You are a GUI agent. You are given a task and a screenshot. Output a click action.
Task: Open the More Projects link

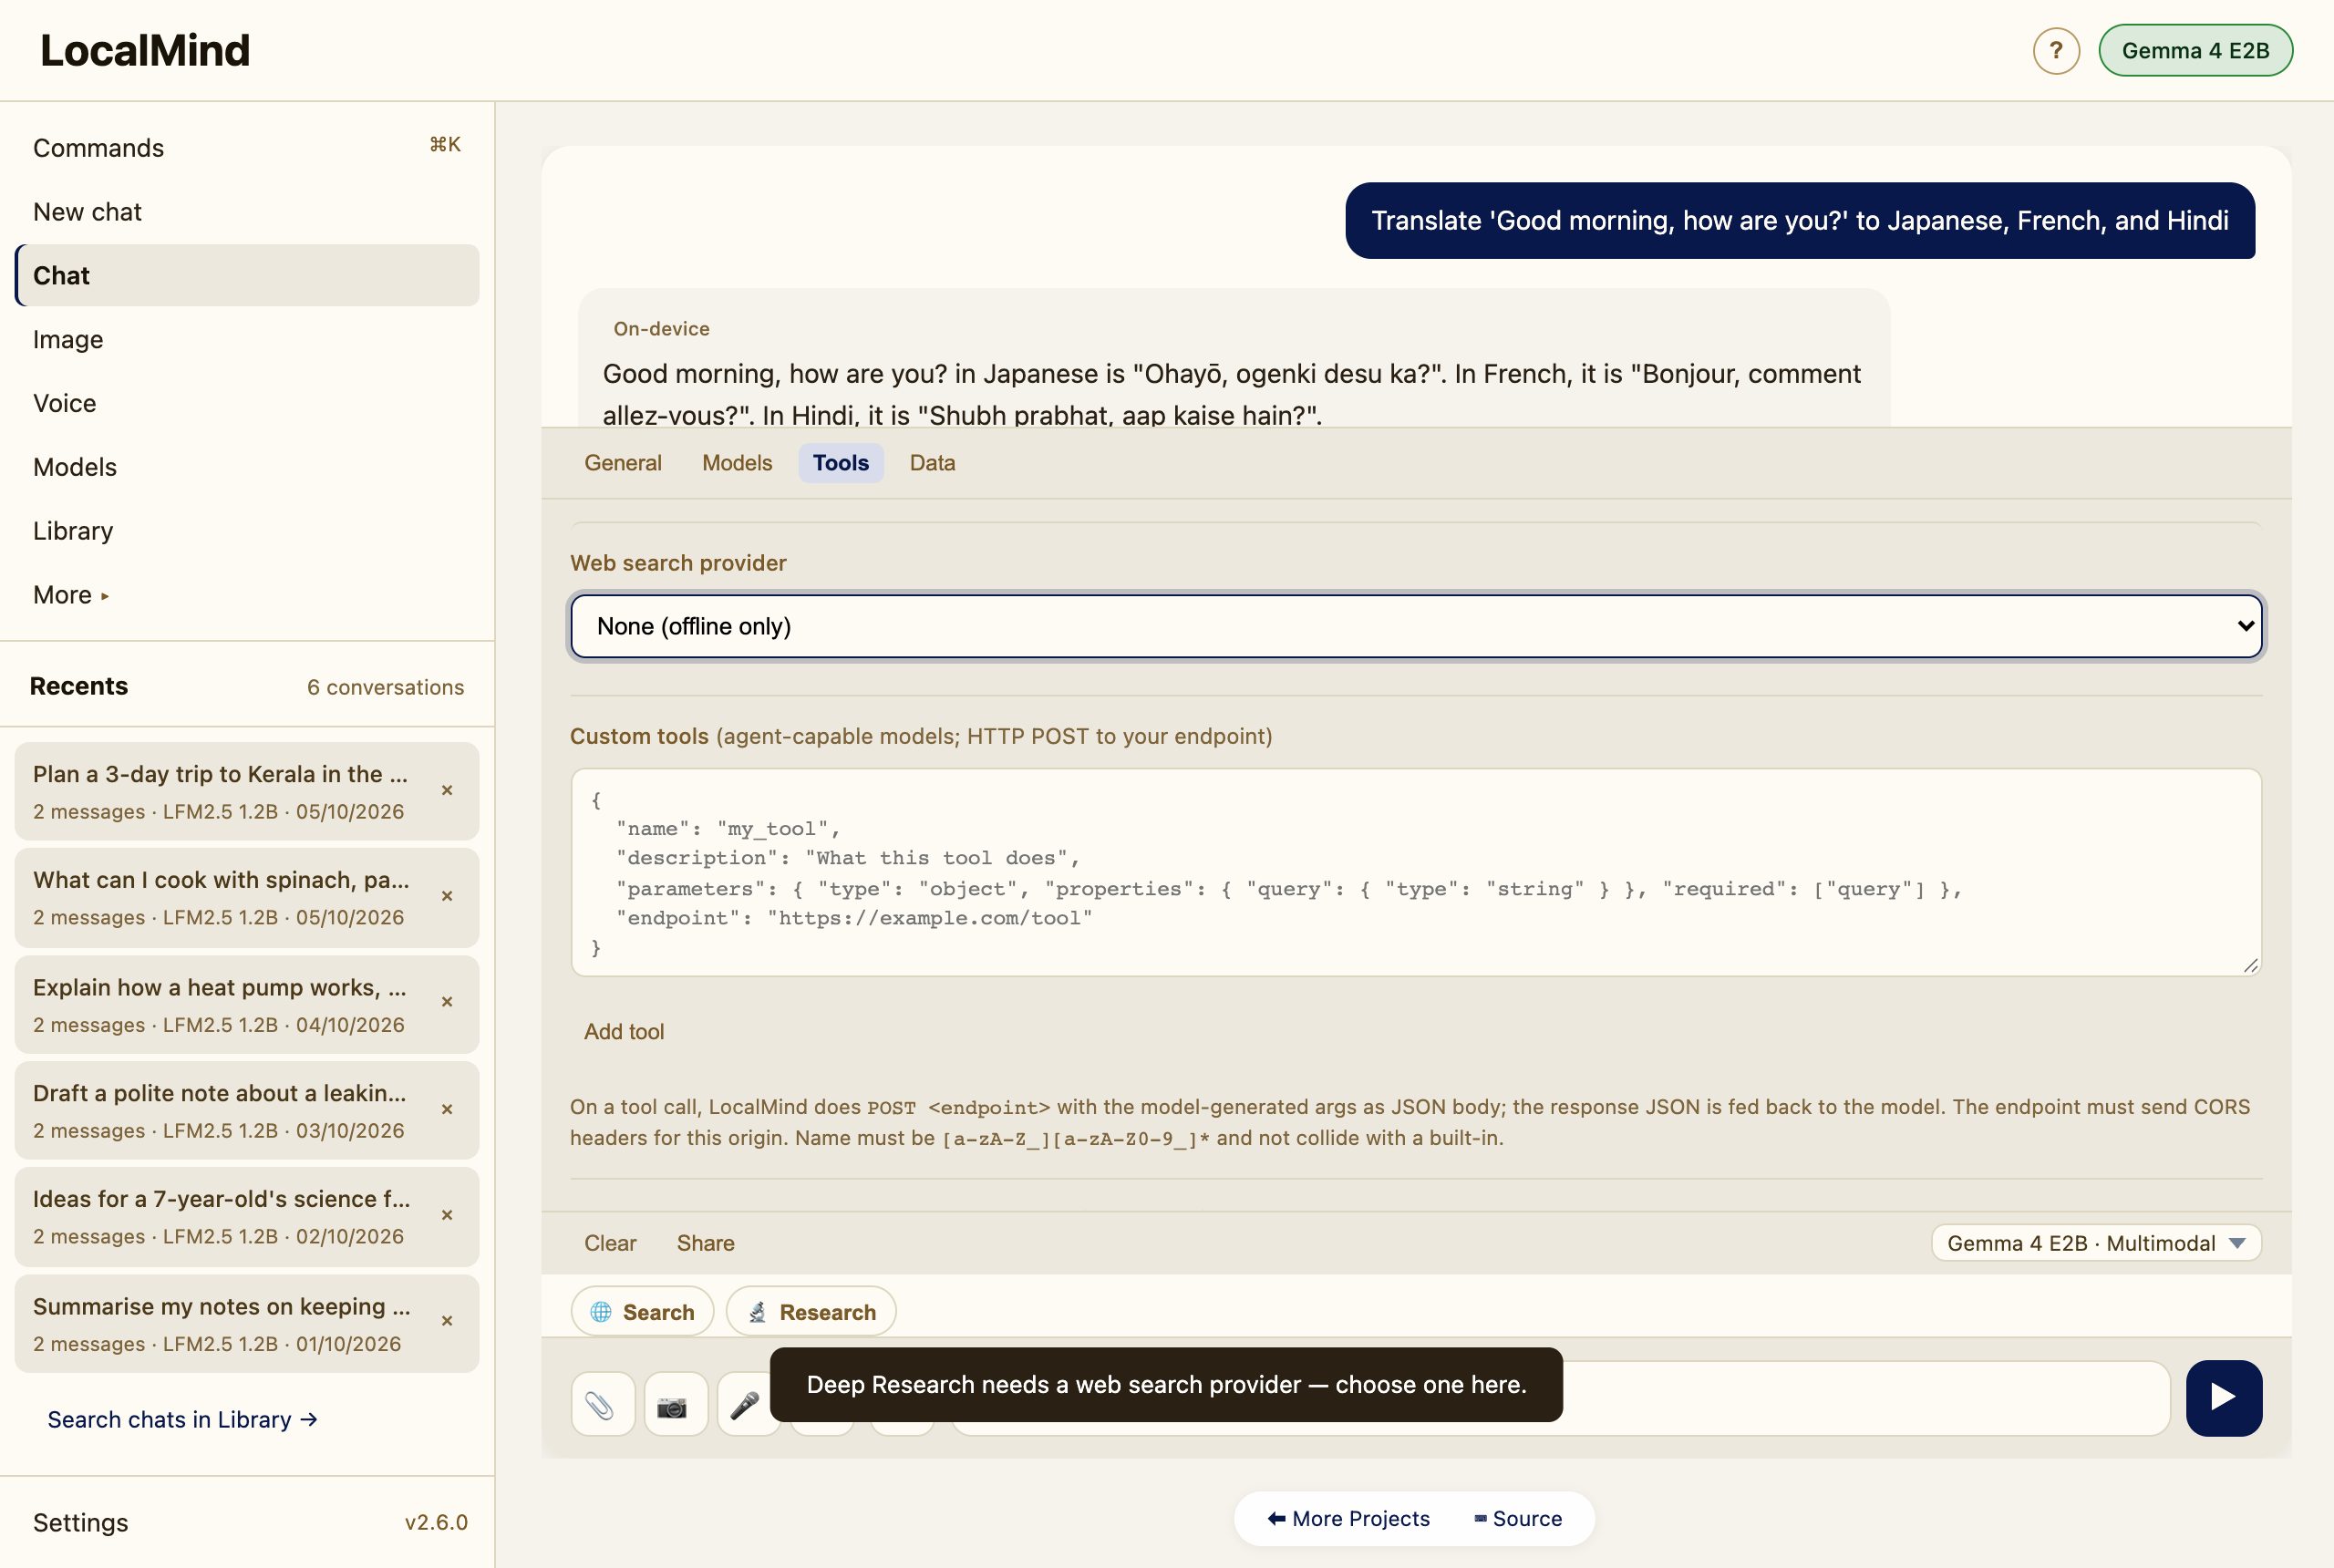1349,1519
